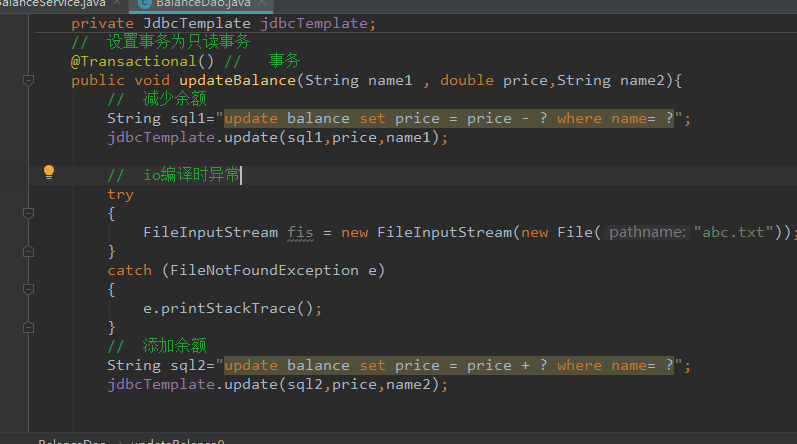
Task: Click the JdbcTemplate type in field declaration
Action: [x=197, y=23]
